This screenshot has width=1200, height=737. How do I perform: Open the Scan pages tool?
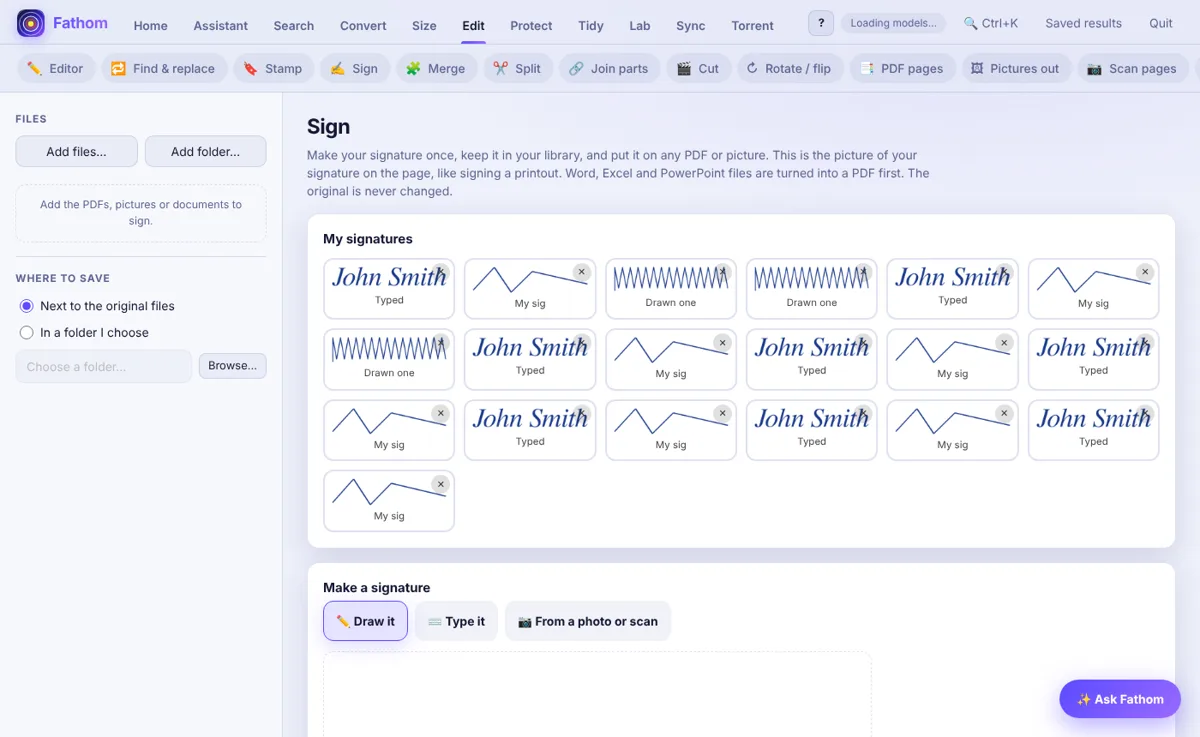tap(1132, 68)
